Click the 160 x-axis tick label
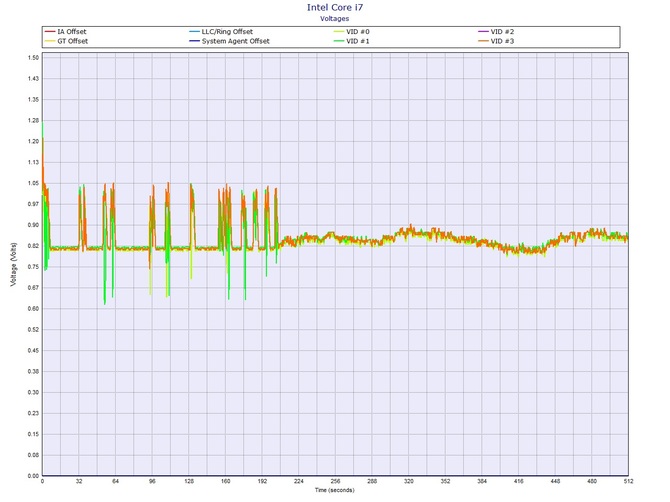The height and width of the screenshot is (502, 670). (x=226, y=481)
